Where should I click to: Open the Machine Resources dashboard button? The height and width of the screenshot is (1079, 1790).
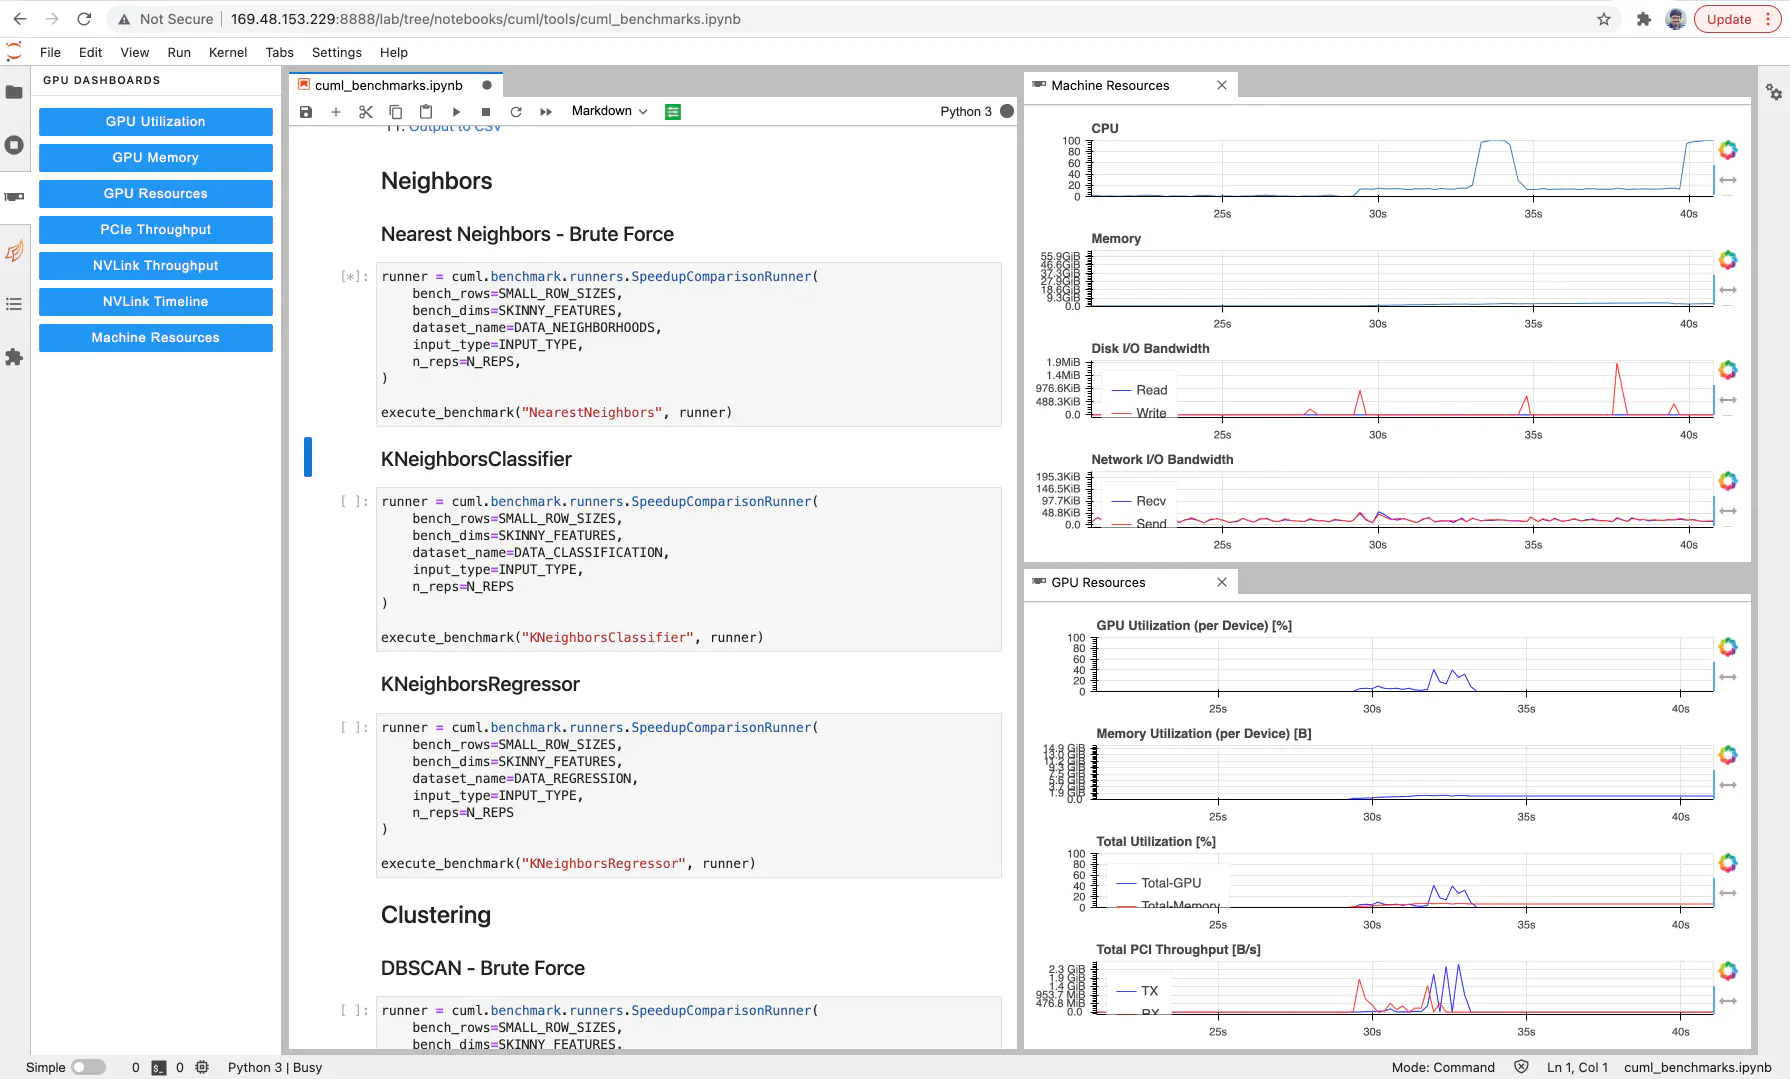[156, 338]
